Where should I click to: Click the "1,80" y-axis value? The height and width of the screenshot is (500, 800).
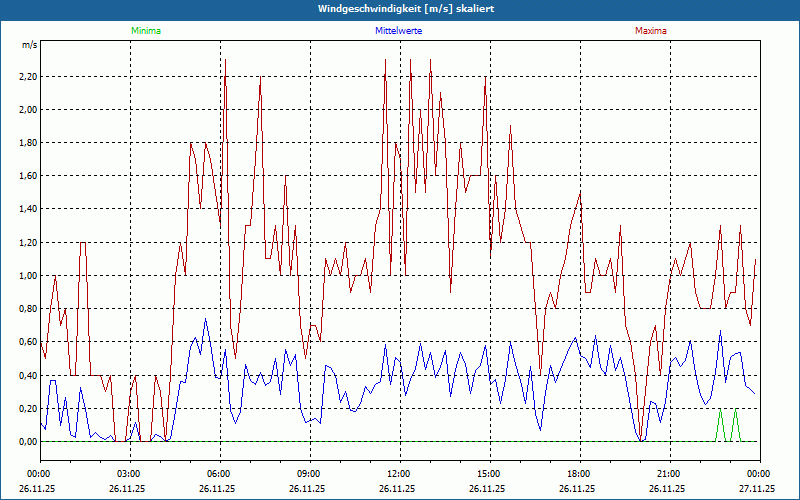pos(29,143)
